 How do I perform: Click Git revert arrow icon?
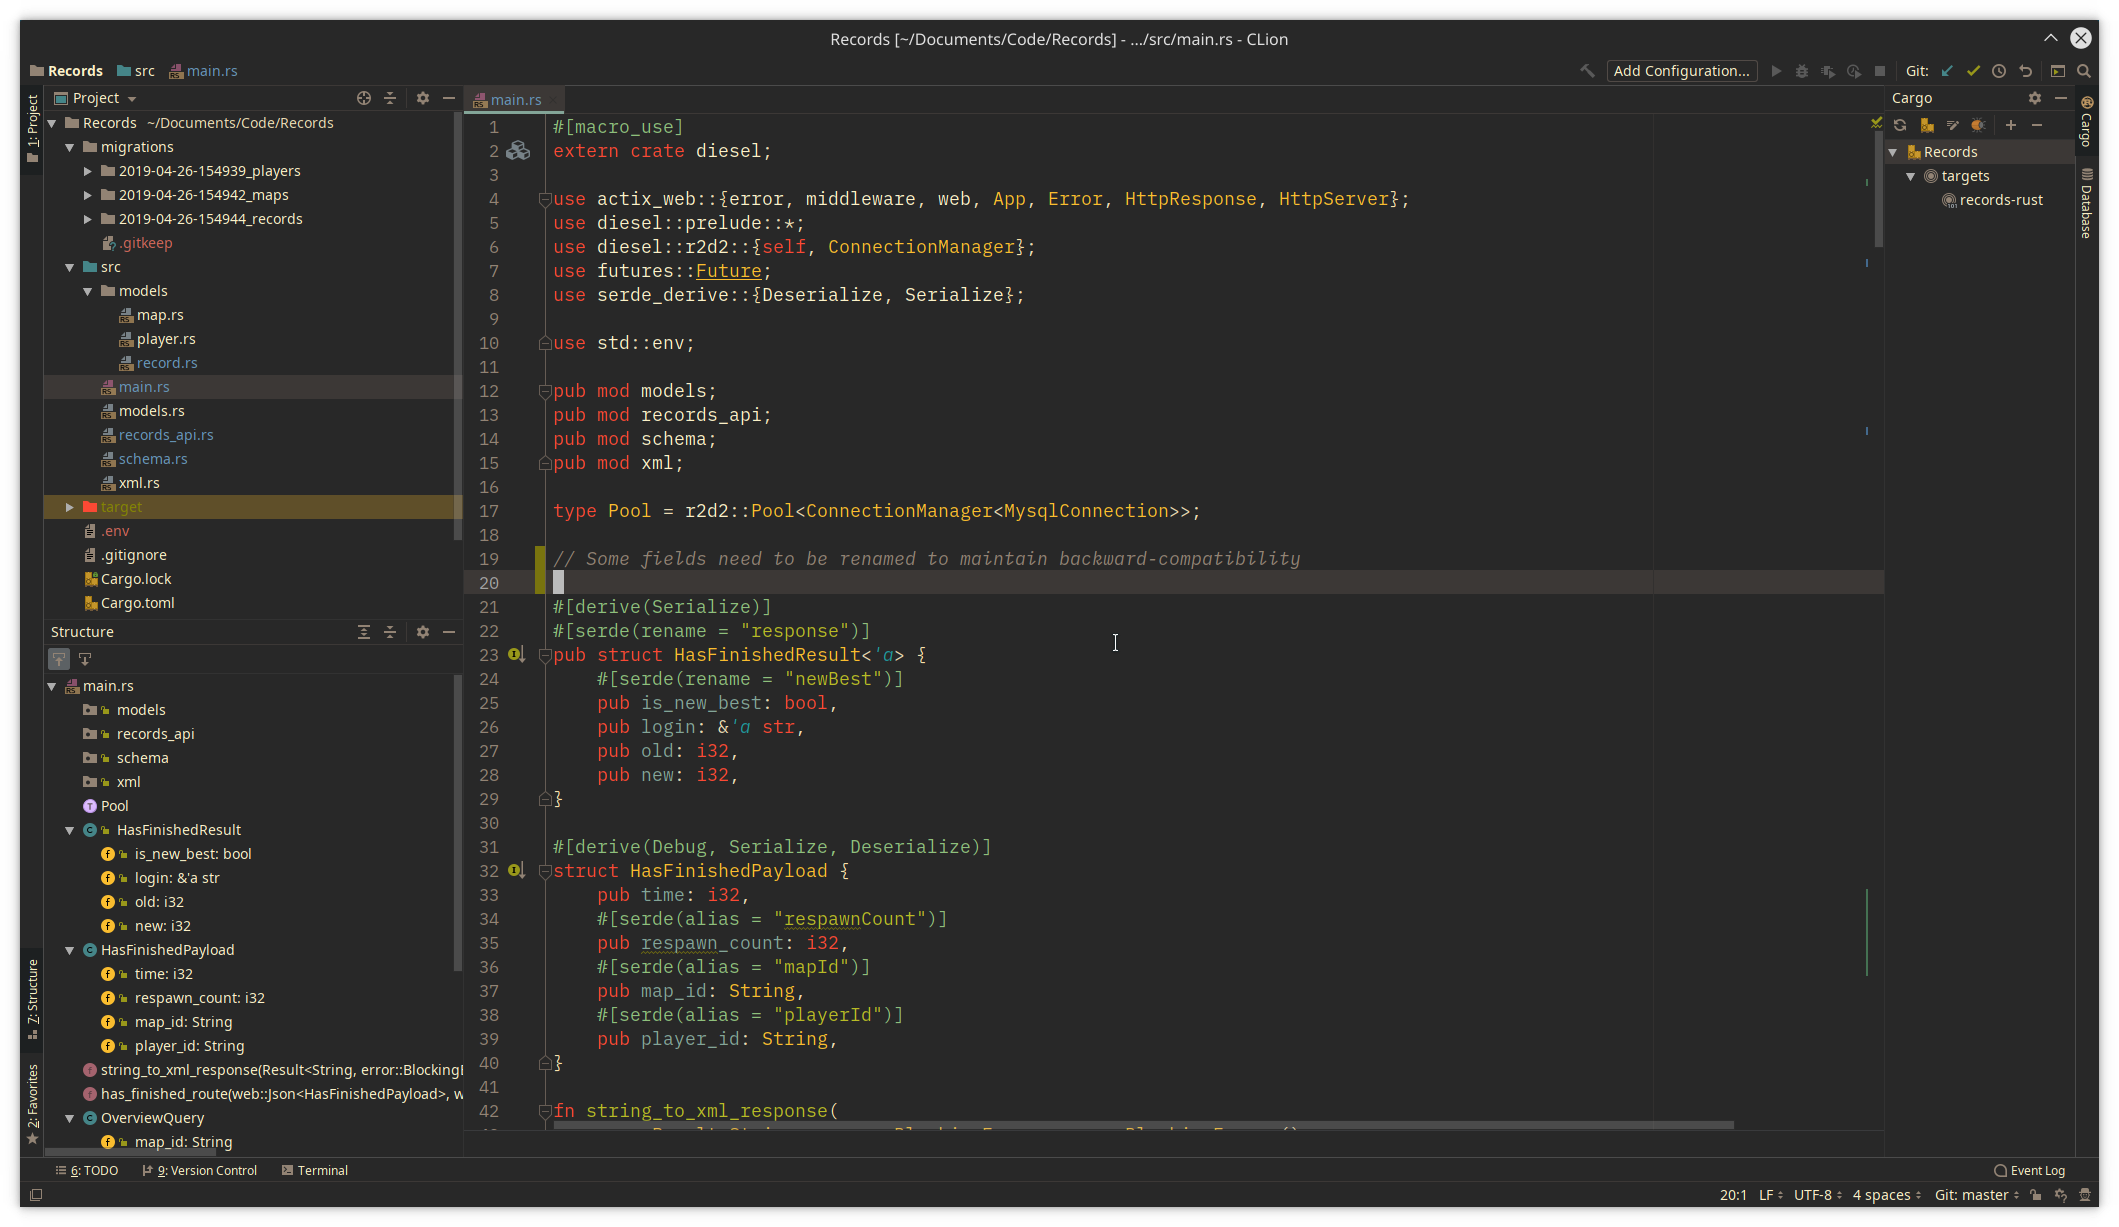point(2025,71)
